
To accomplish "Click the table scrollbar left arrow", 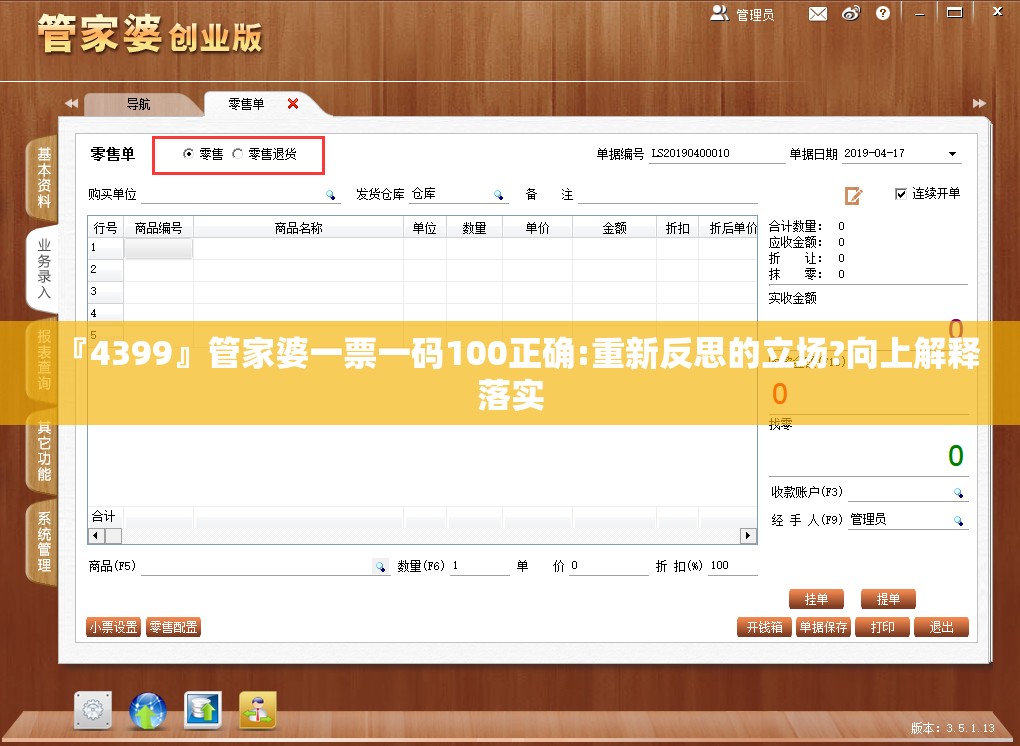I will click(x=96, y=536).
